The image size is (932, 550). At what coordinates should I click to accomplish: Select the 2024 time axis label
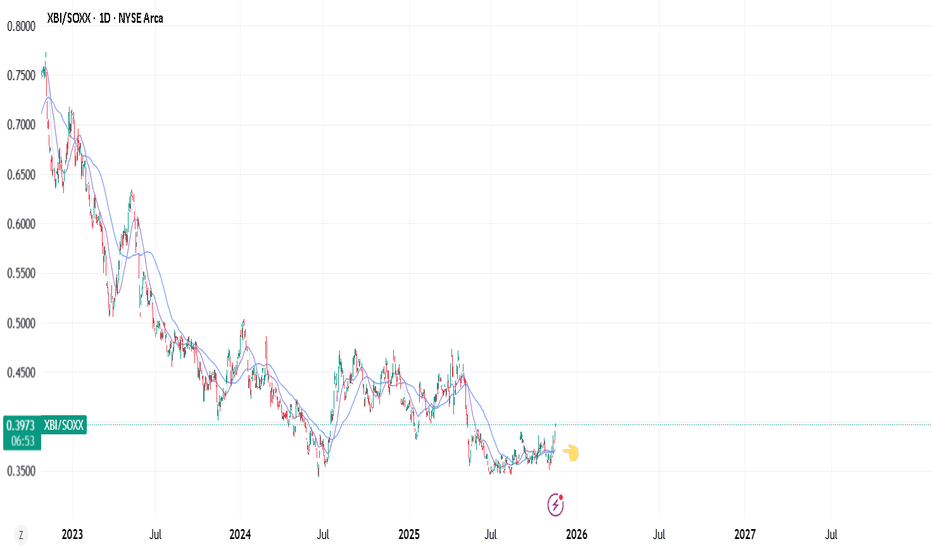240,535
